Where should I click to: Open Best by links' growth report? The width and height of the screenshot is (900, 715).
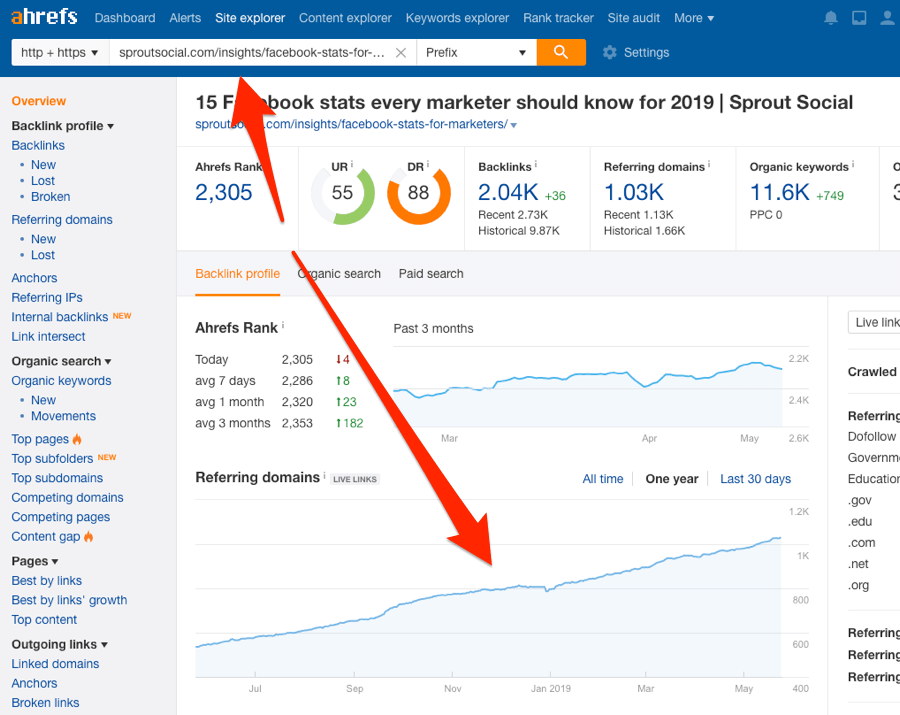68,600
